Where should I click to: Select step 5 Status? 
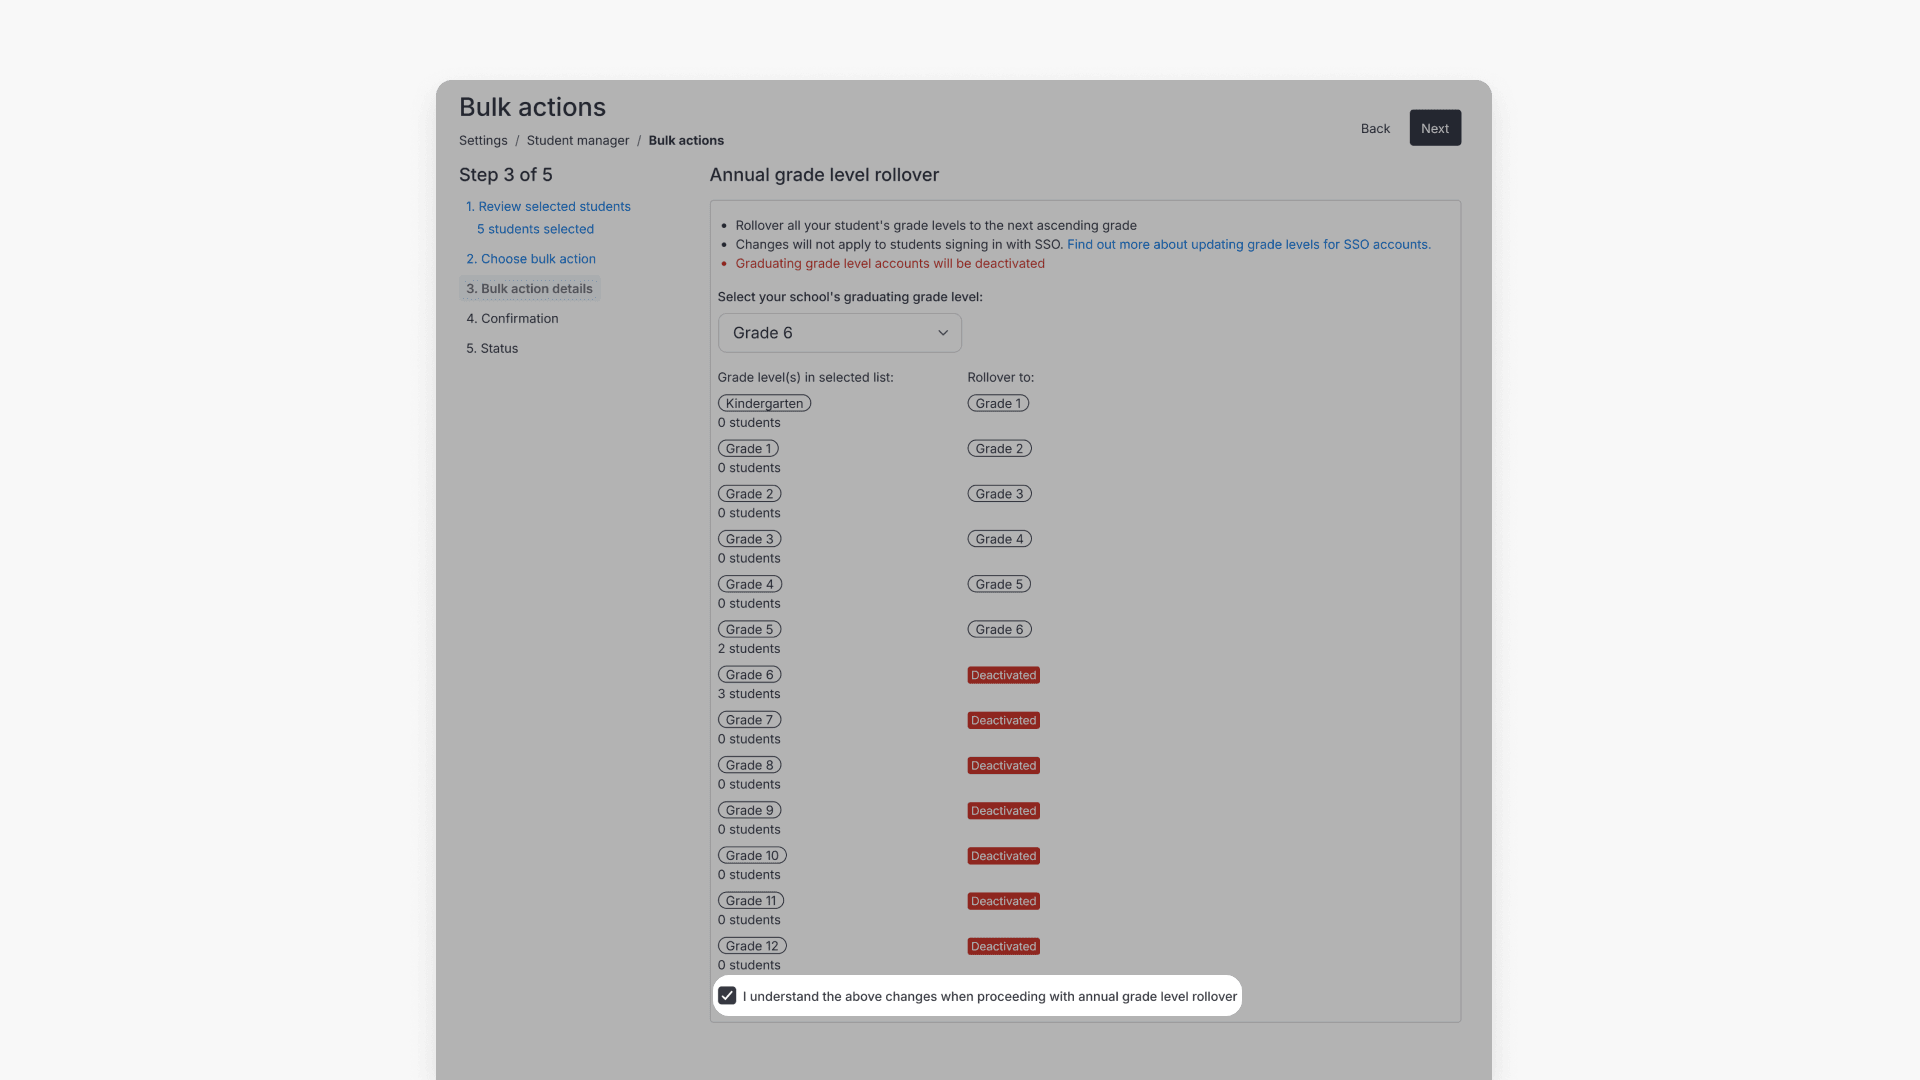click(491, 348)
